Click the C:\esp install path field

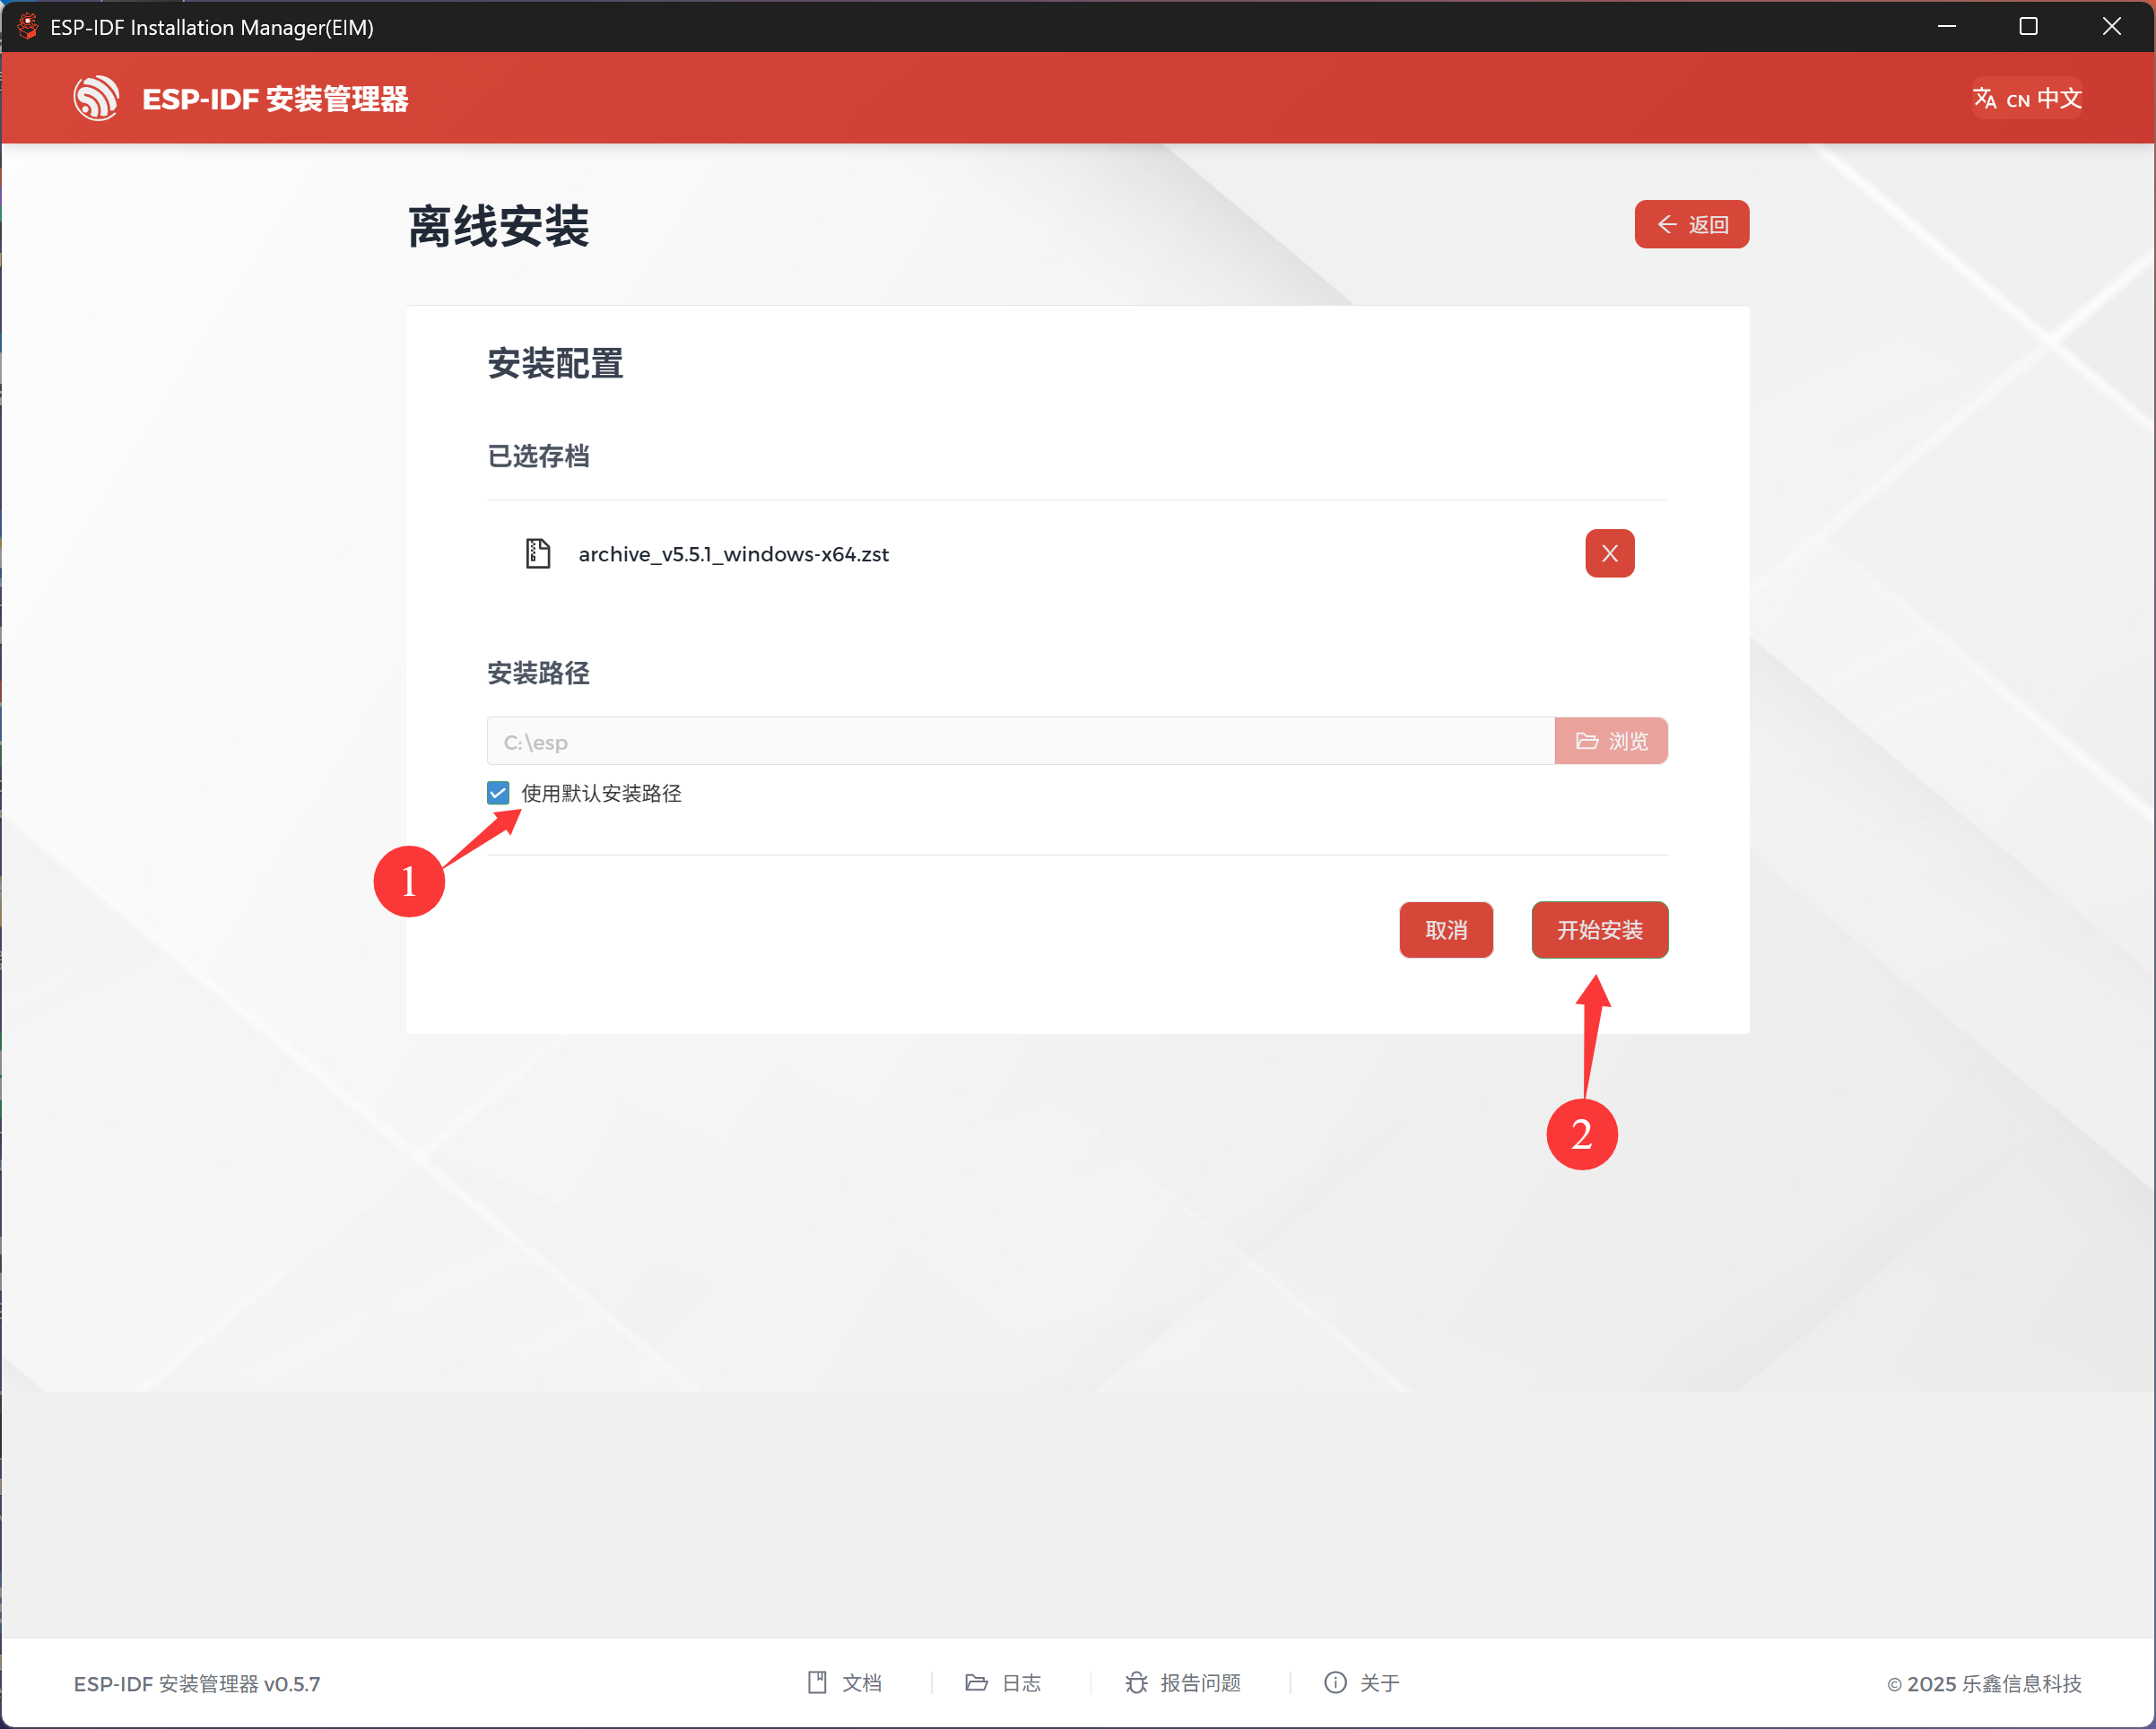1020,741
